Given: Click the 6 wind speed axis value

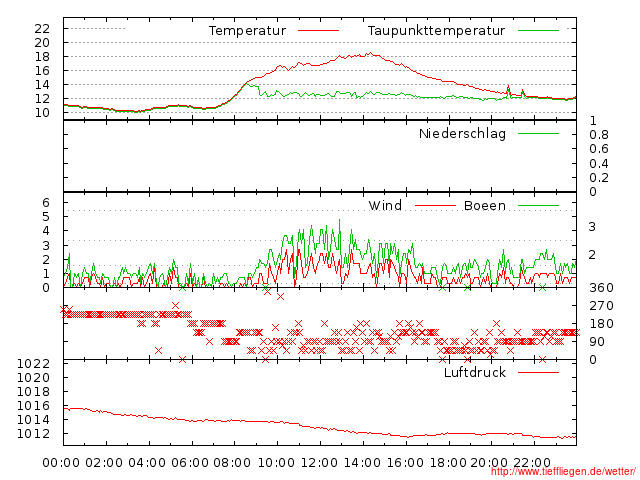Looking at the screenshot, I should click(46, 202).
